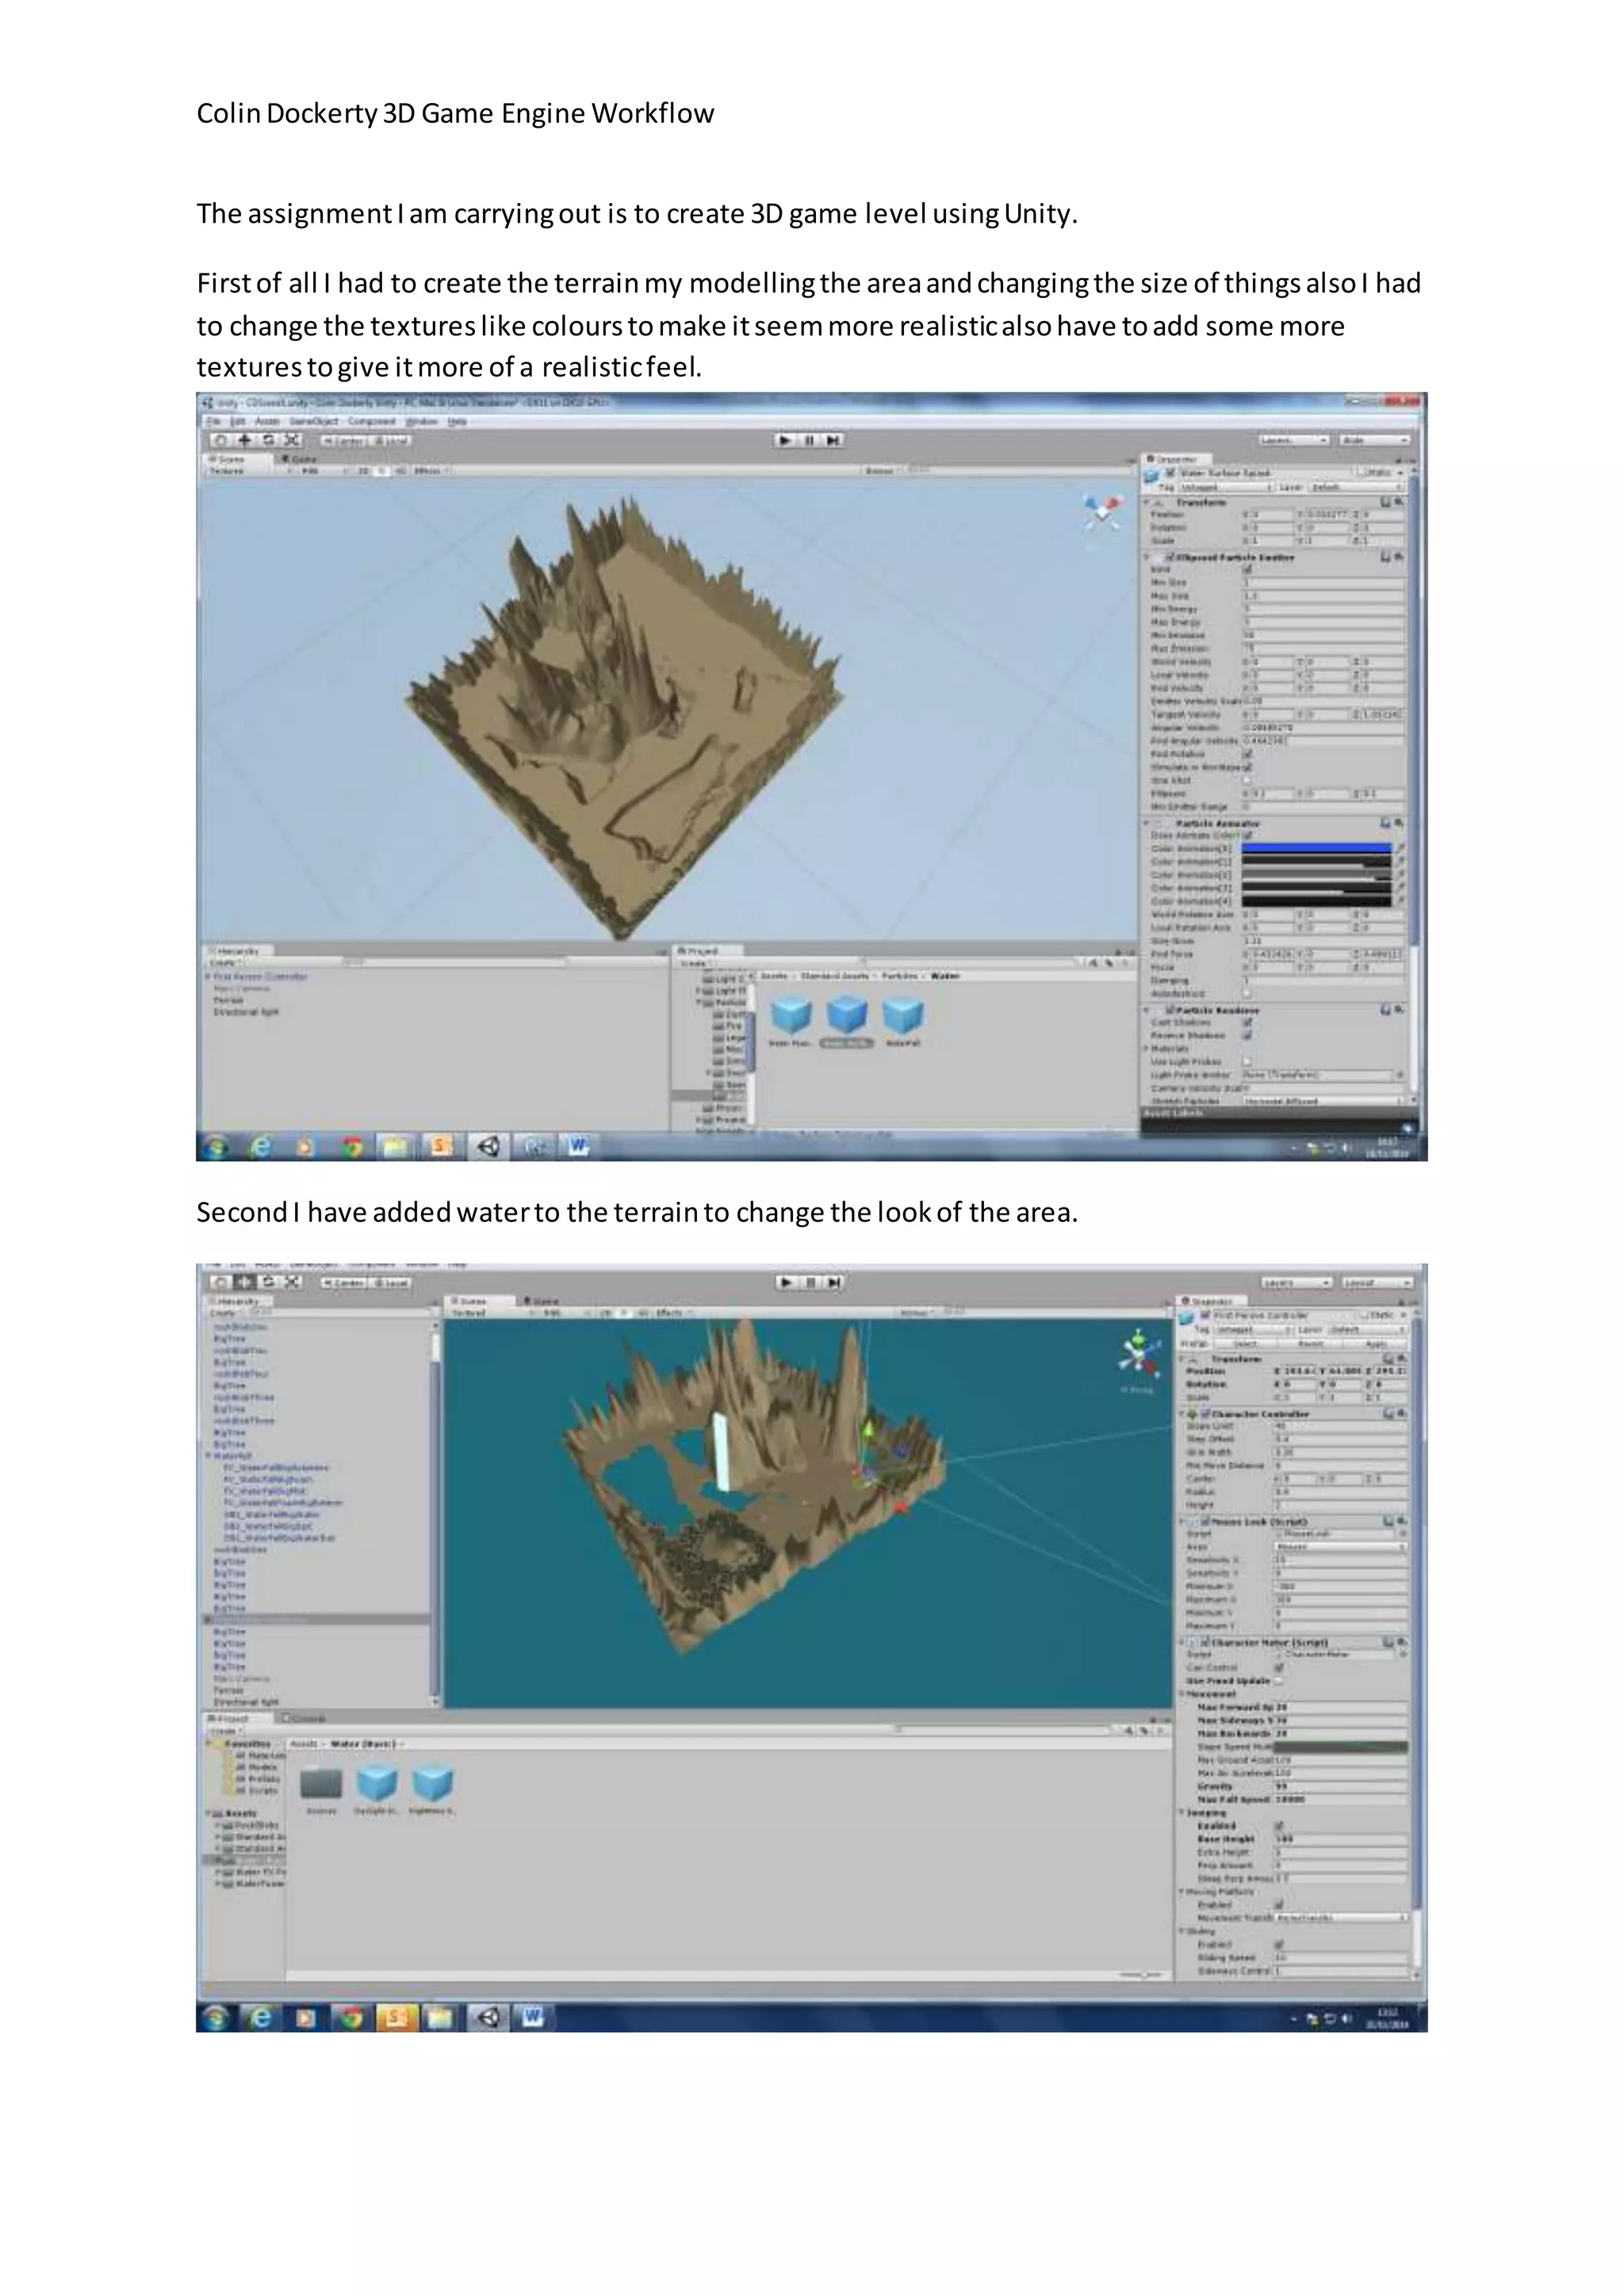The height and width of the screenshot is (2296, 1624).
Task: Click Play button in first Unity screenshot
Action: click(785, 440)
